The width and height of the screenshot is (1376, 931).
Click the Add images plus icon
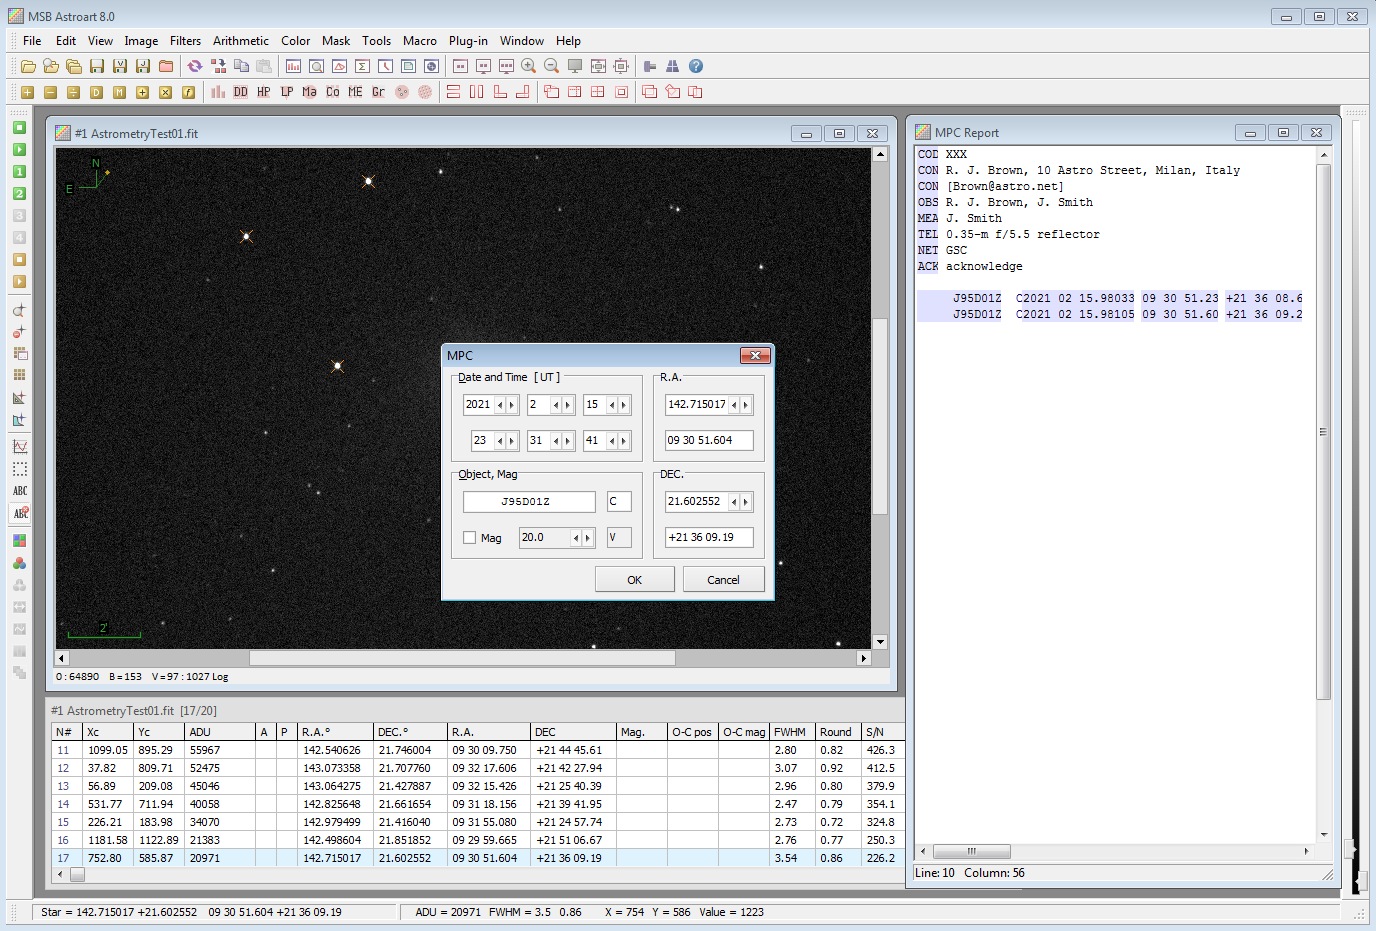[27, 92]
